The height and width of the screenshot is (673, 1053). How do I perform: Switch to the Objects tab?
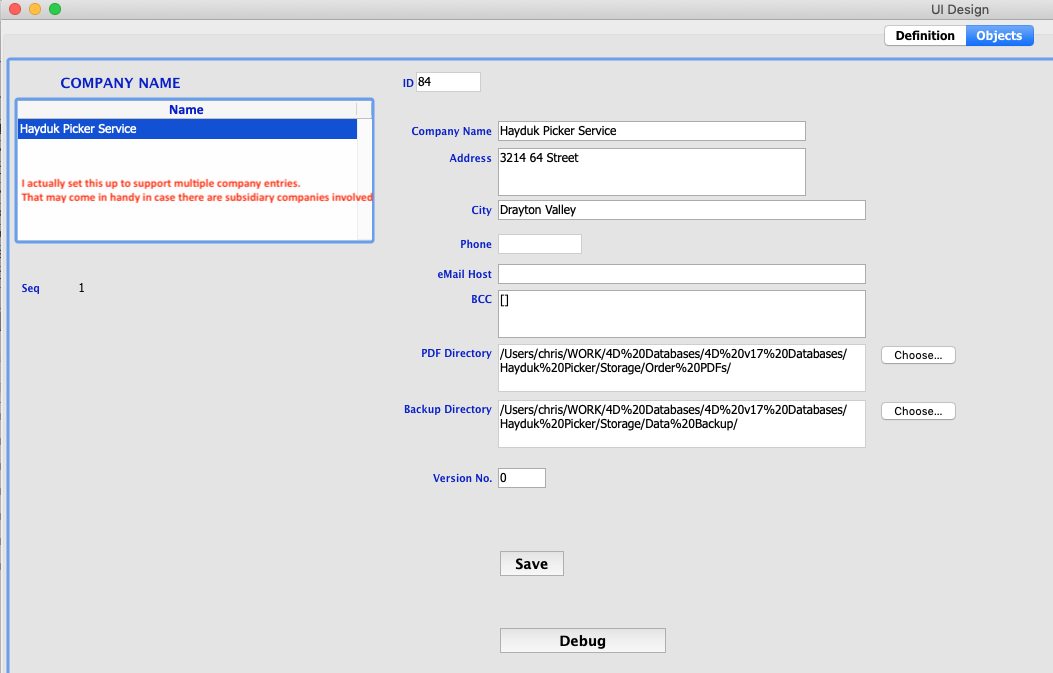coord(999,36)
